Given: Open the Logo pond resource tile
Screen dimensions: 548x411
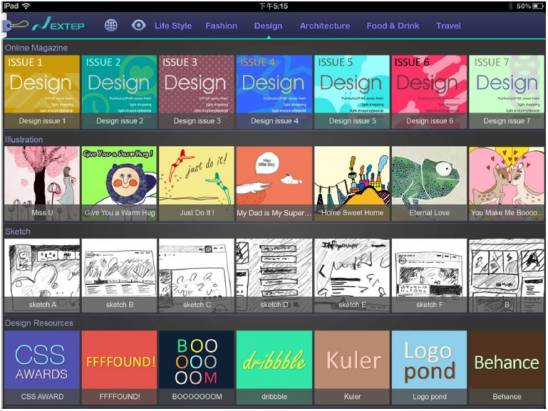Looking at the screenshot, I should click(x=430, y=367).
